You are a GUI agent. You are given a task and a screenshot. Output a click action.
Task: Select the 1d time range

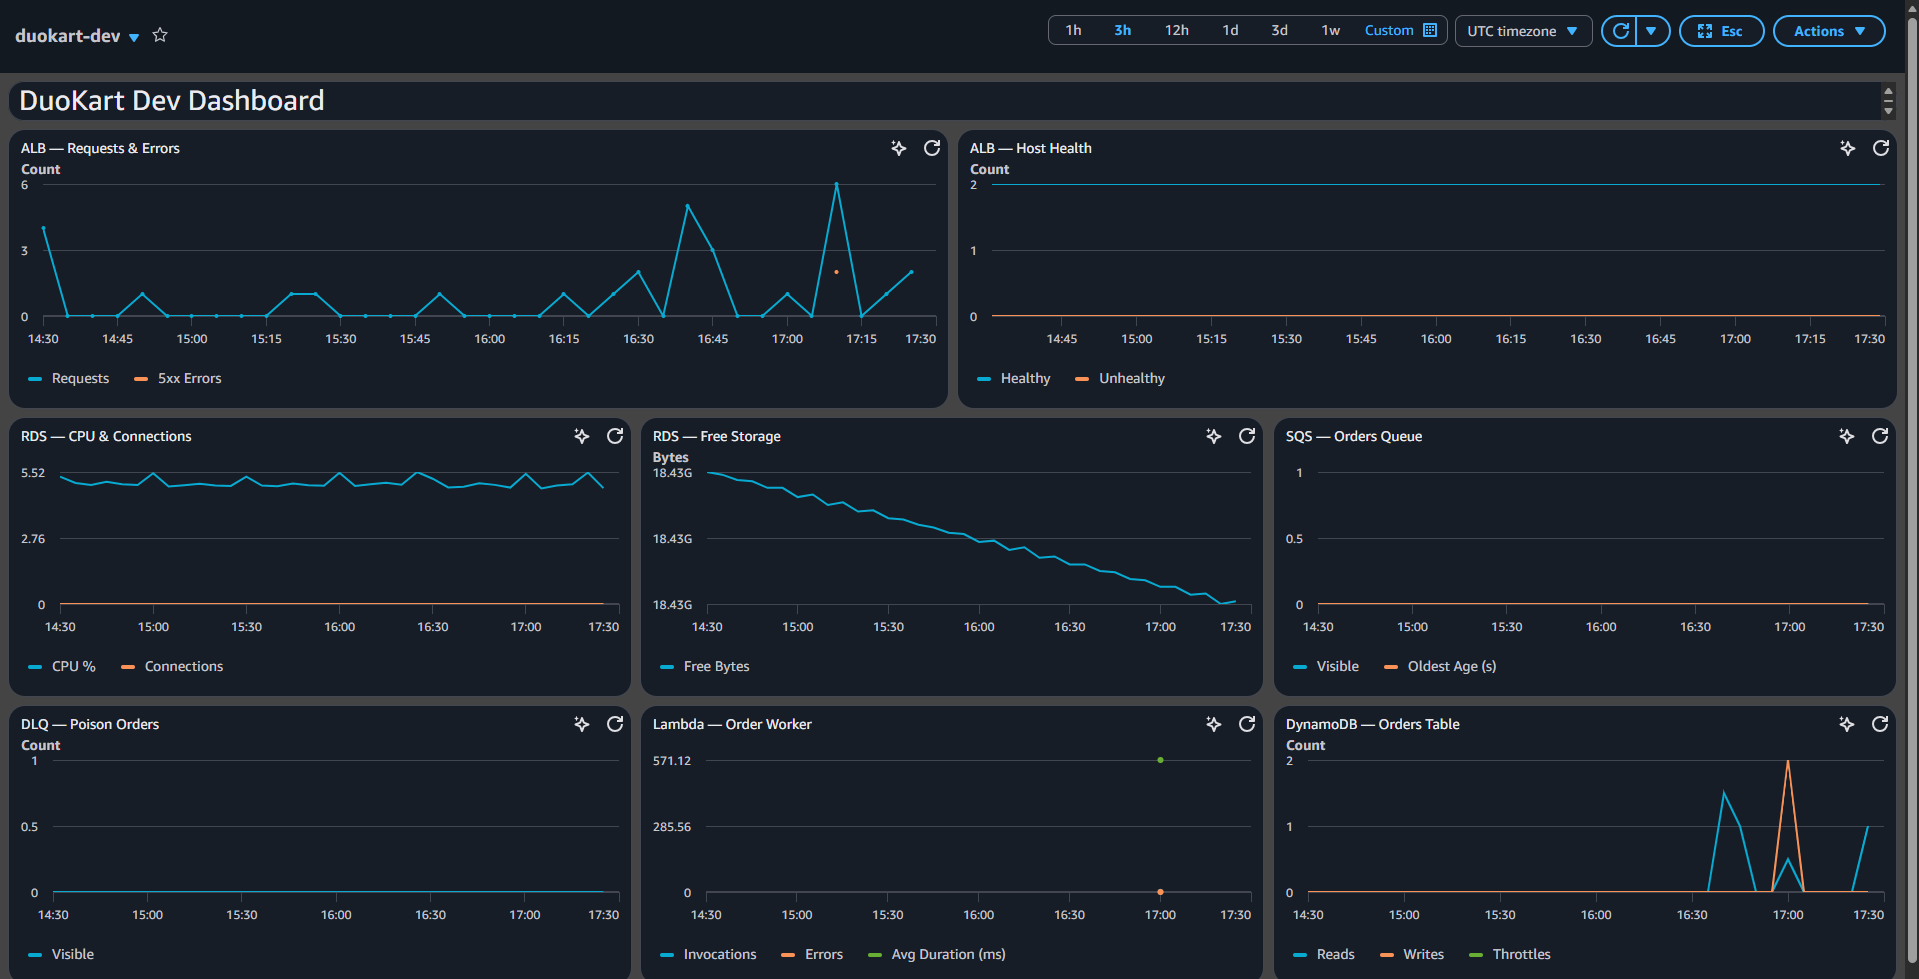click(1230, 30)
